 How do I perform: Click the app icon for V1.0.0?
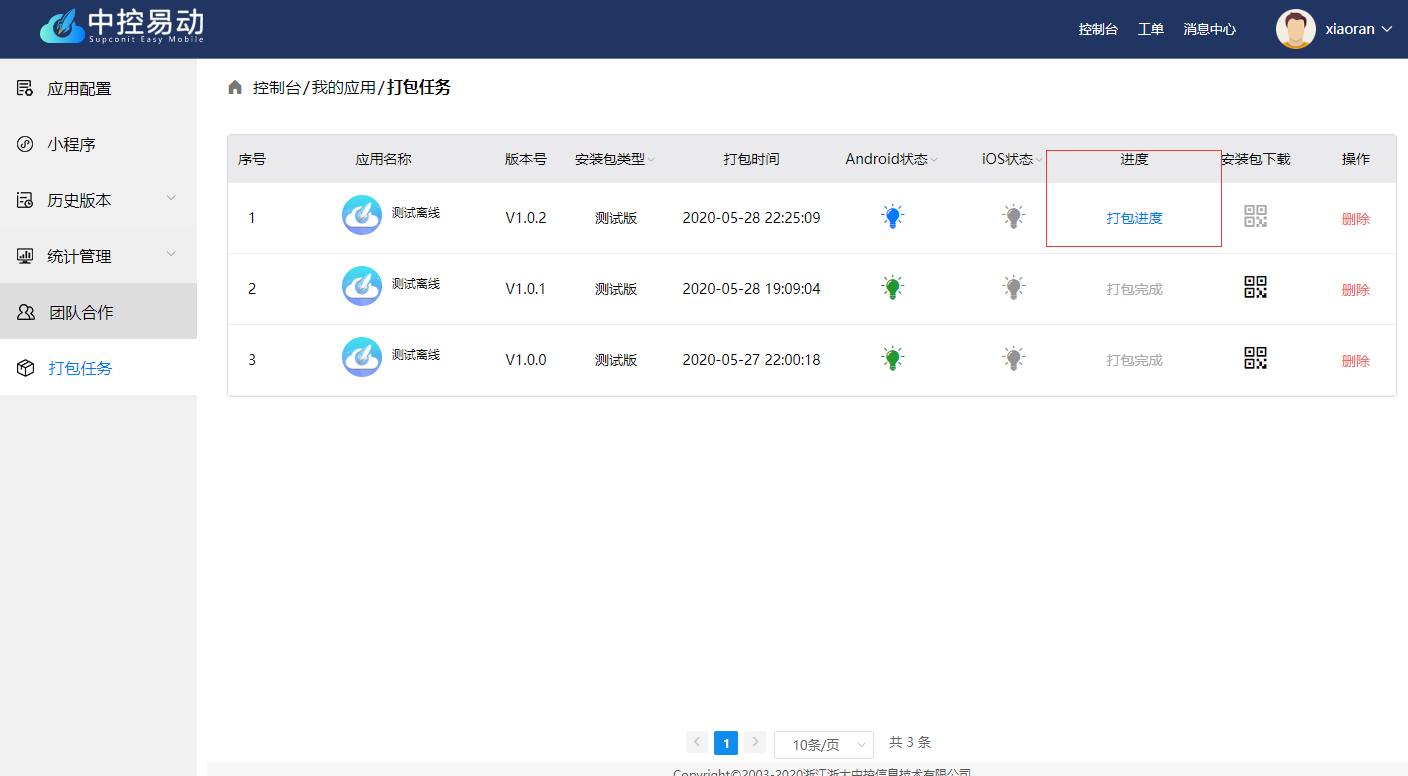362,357
